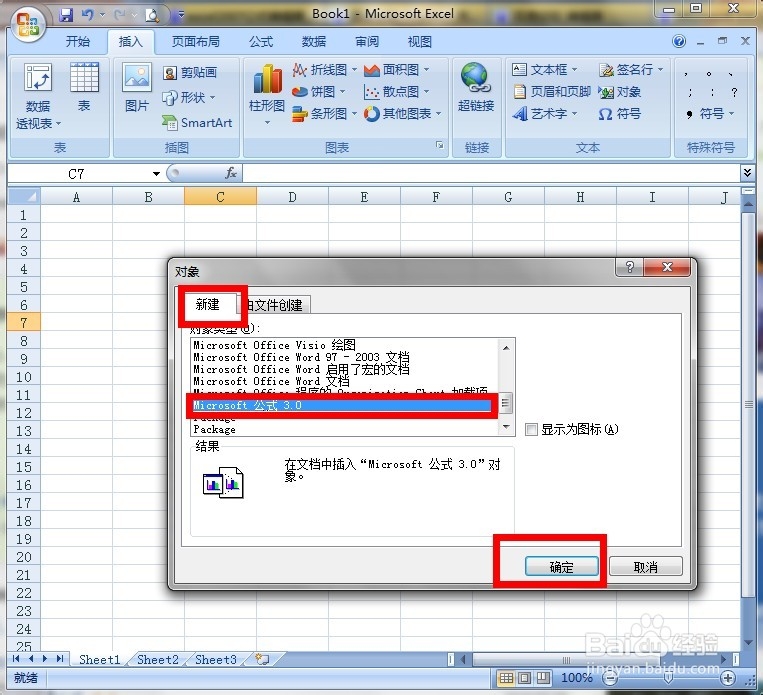Undo the last action

[x=87, y=15]
